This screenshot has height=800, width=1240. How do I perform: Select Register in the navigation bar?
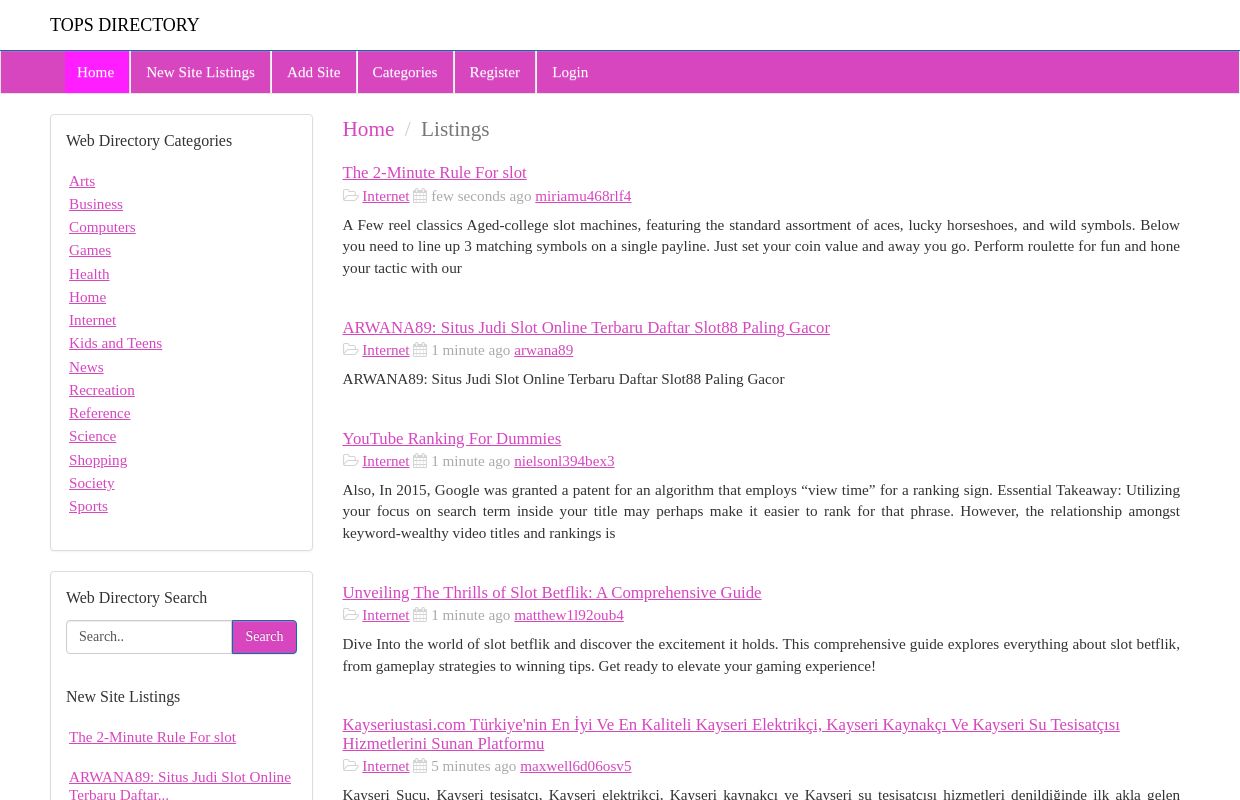pos(494,72)
